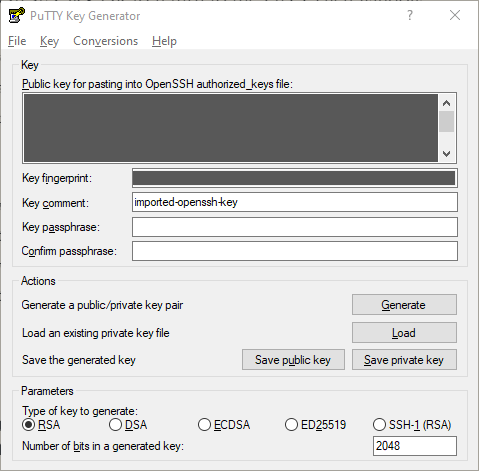The height and width of the screenshot is (471, 479).
Task: Click Save public key button
Action: (293, 360)
